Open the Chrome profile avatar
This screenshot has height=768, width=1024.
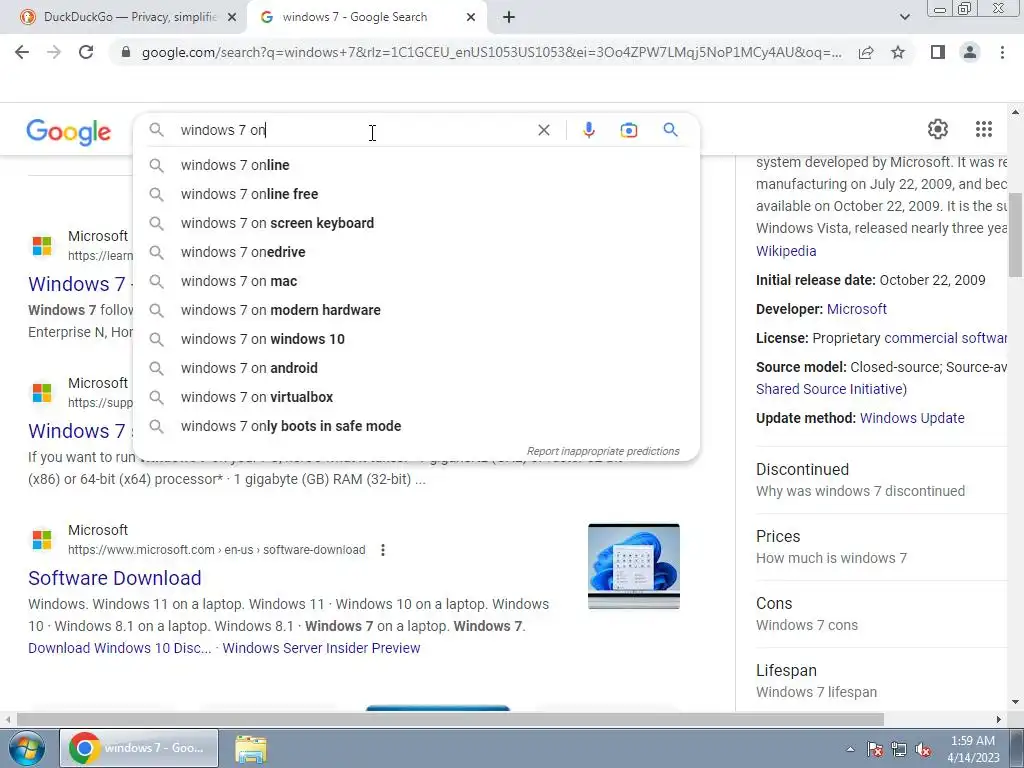coord(970,52)
